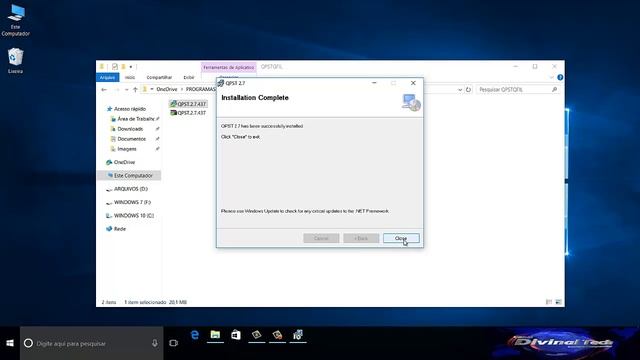This screenshot has height=360, width=640.
Task: Click OneDrive in the address breadcrumb
Action: (167, 89)
